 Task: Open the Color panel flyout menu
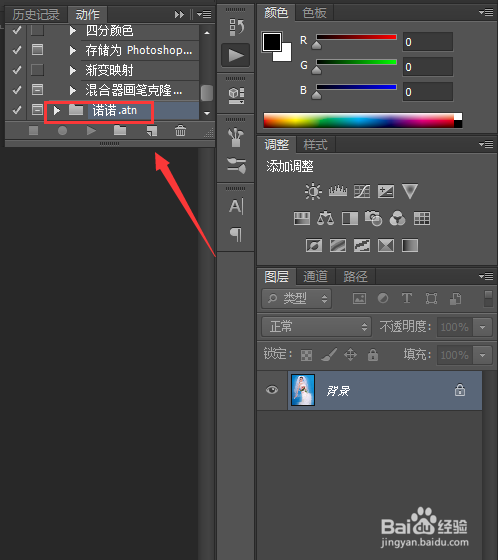[x=486, y=13]
